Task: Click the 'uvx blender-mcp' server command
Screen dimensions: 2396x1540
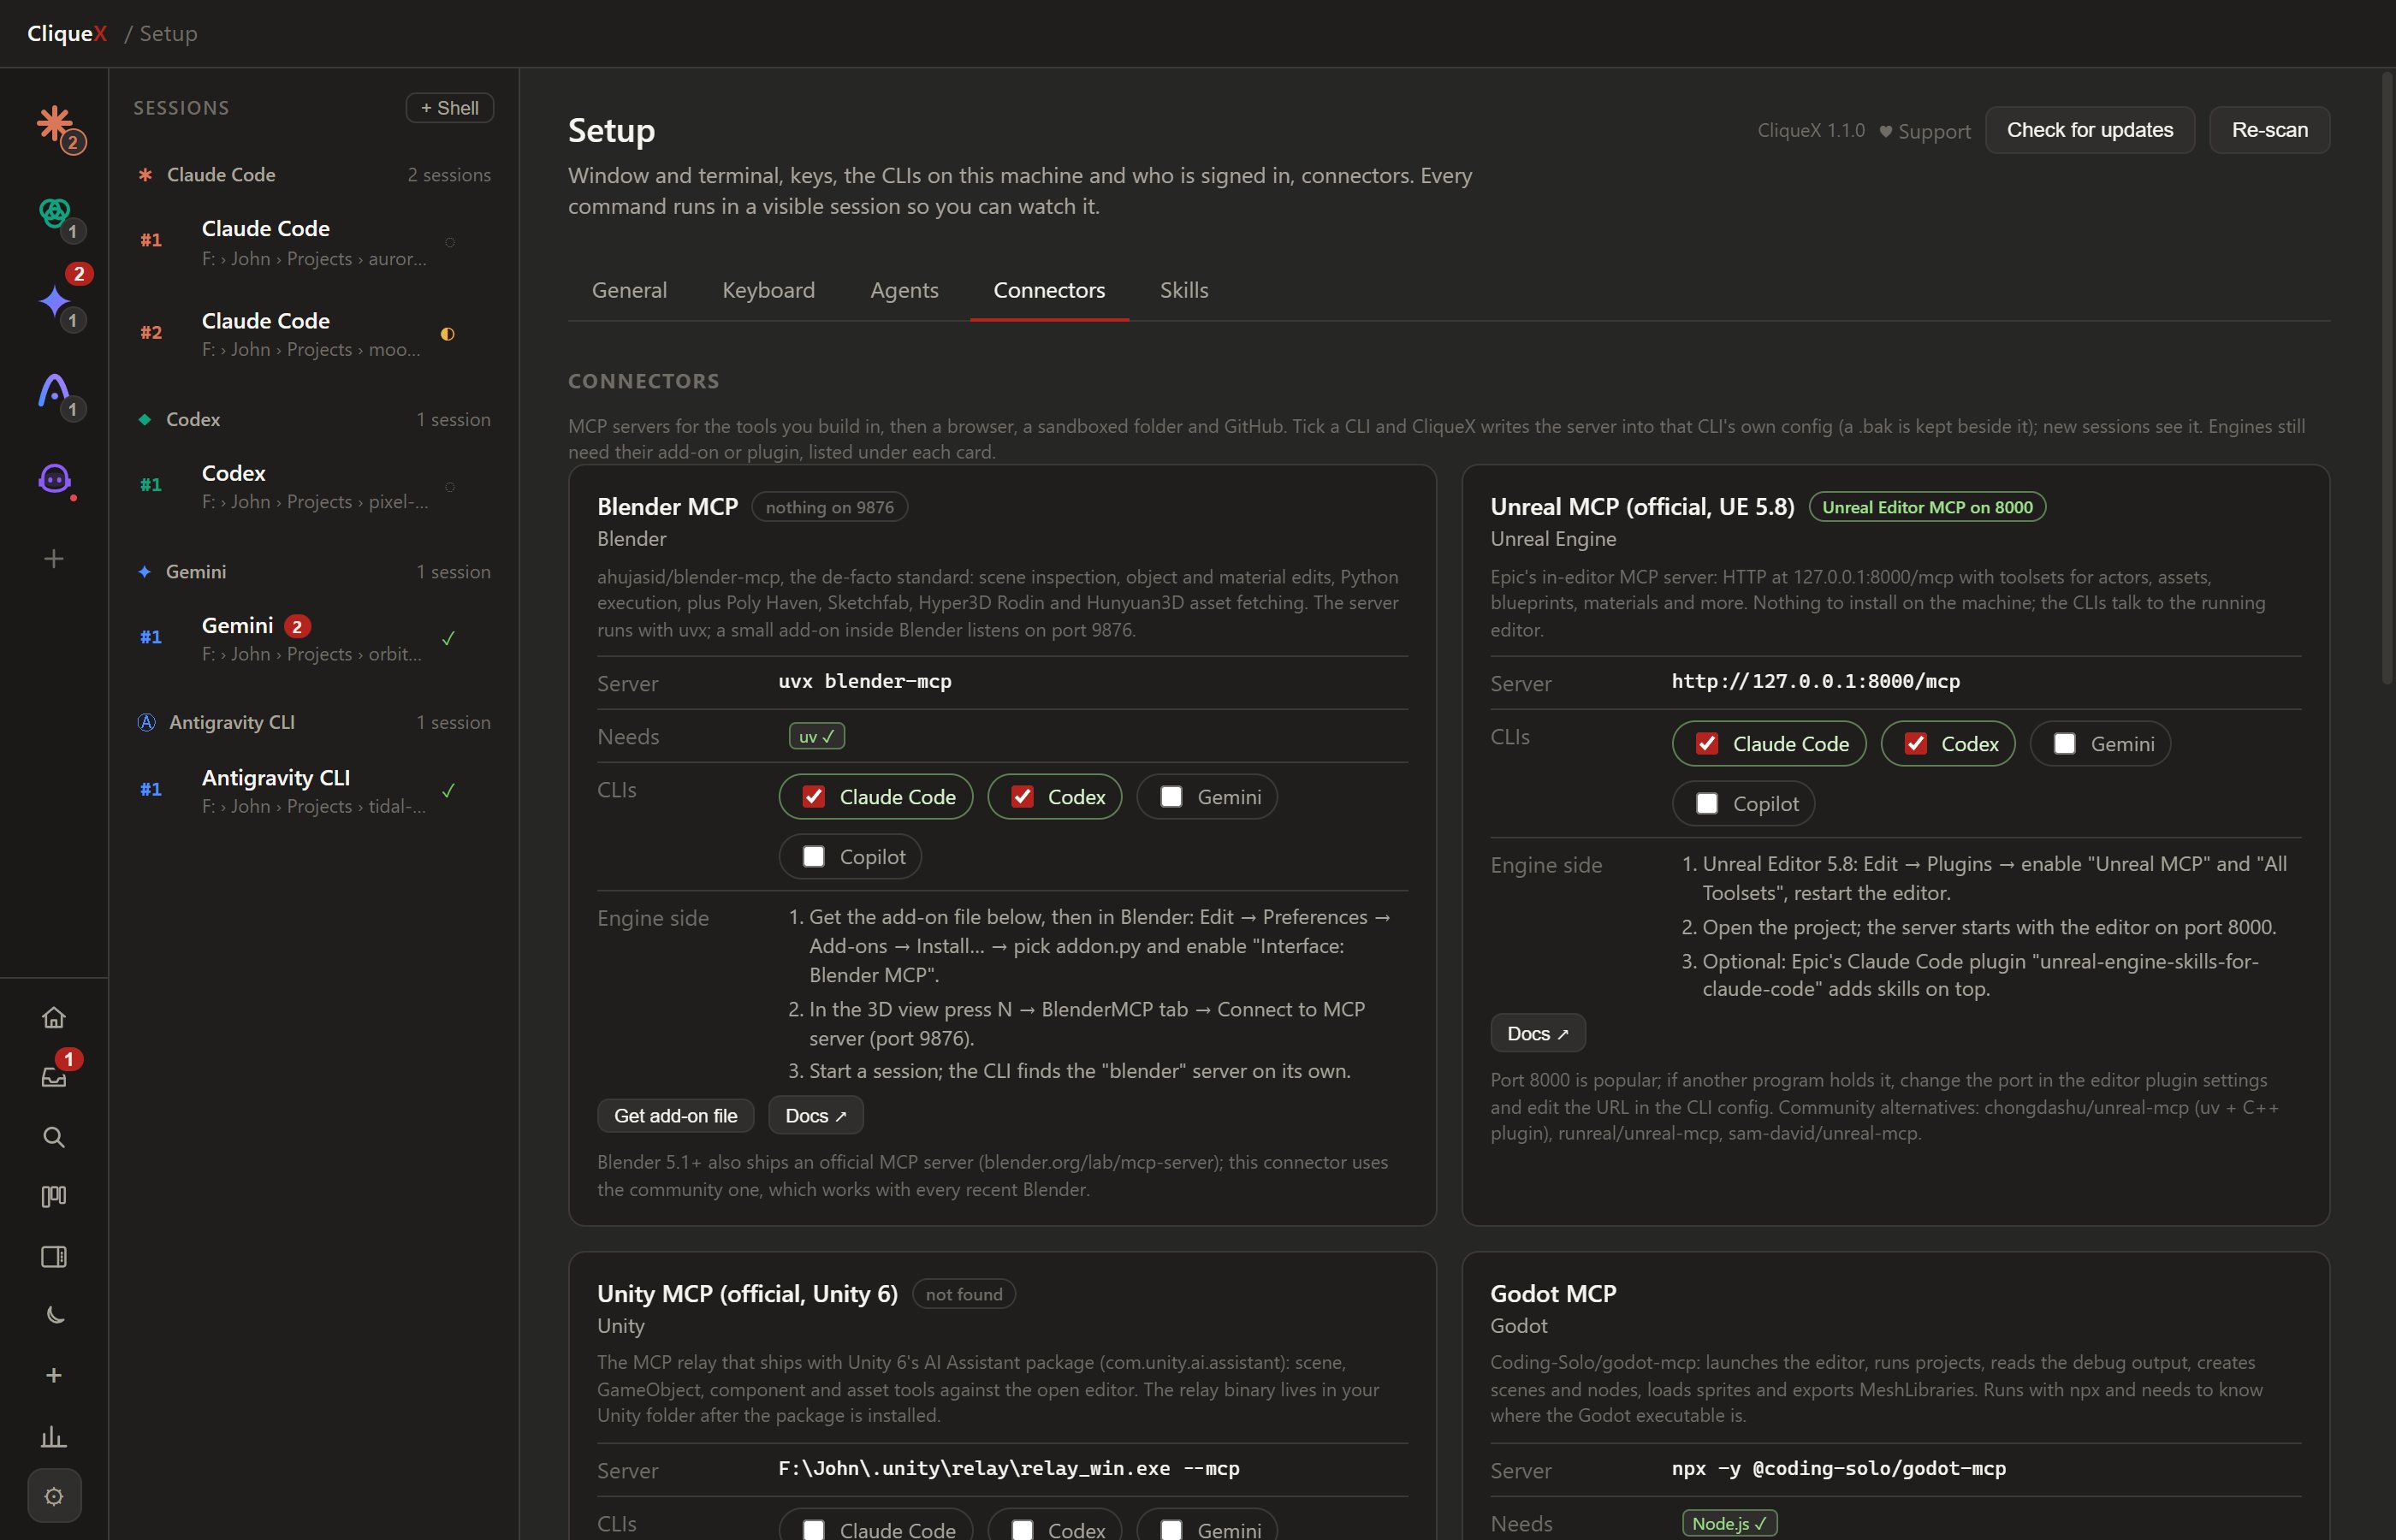Action: [x=865, y=682]
